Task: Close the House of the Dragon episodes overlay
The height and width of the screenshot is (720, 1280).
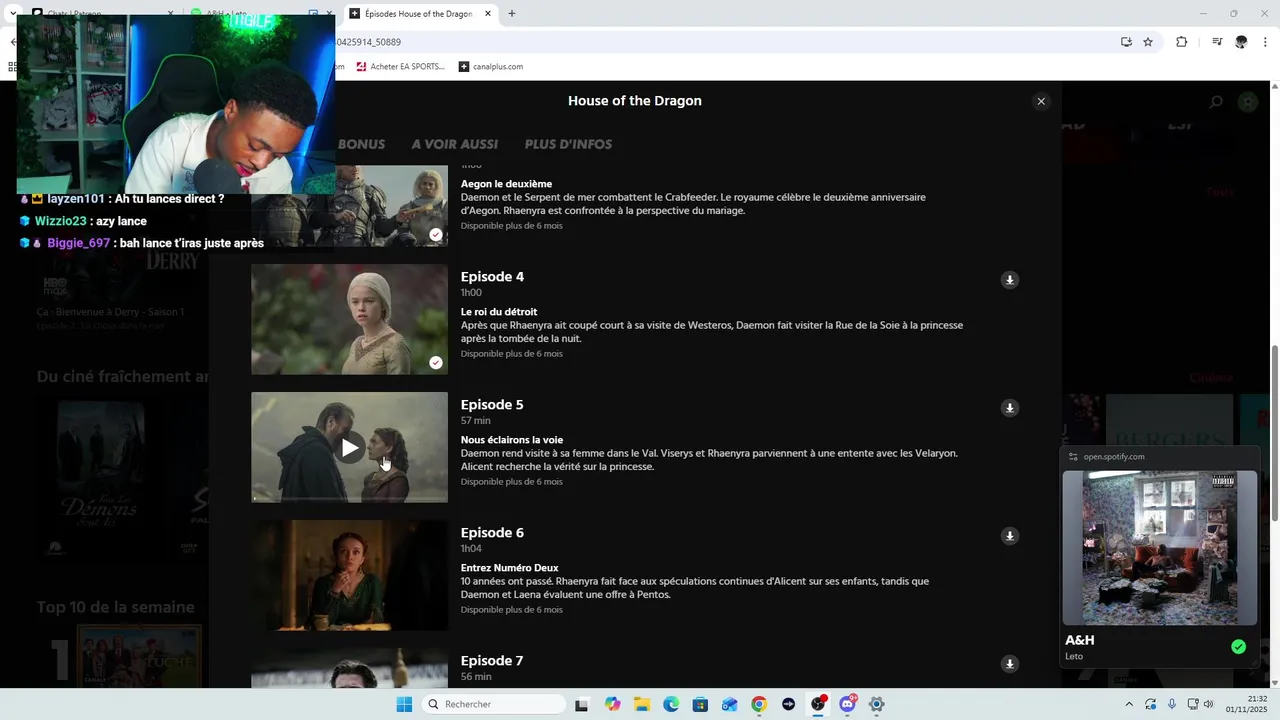Action: click(1041, 101)
